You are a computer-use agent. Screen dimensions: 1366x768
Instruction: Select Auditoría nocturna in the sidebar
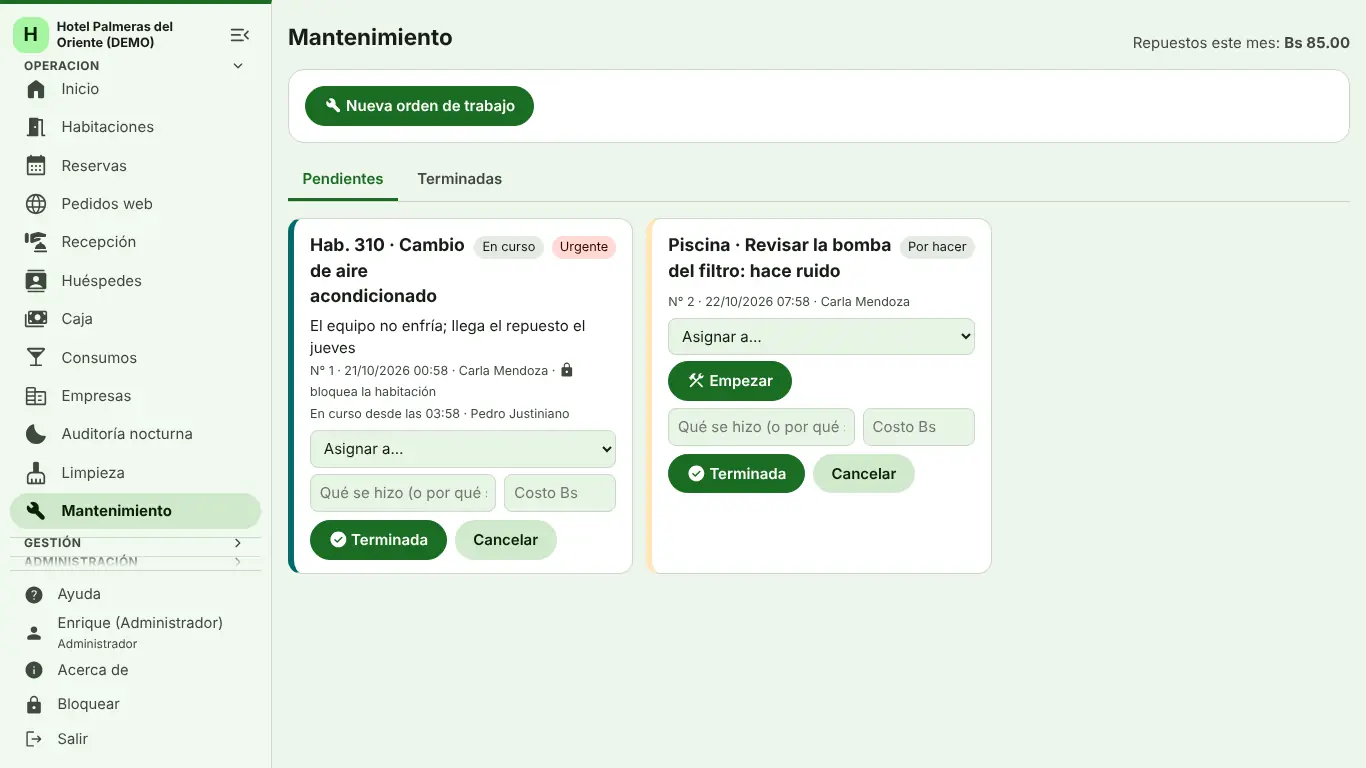click(x=135, y=434)
